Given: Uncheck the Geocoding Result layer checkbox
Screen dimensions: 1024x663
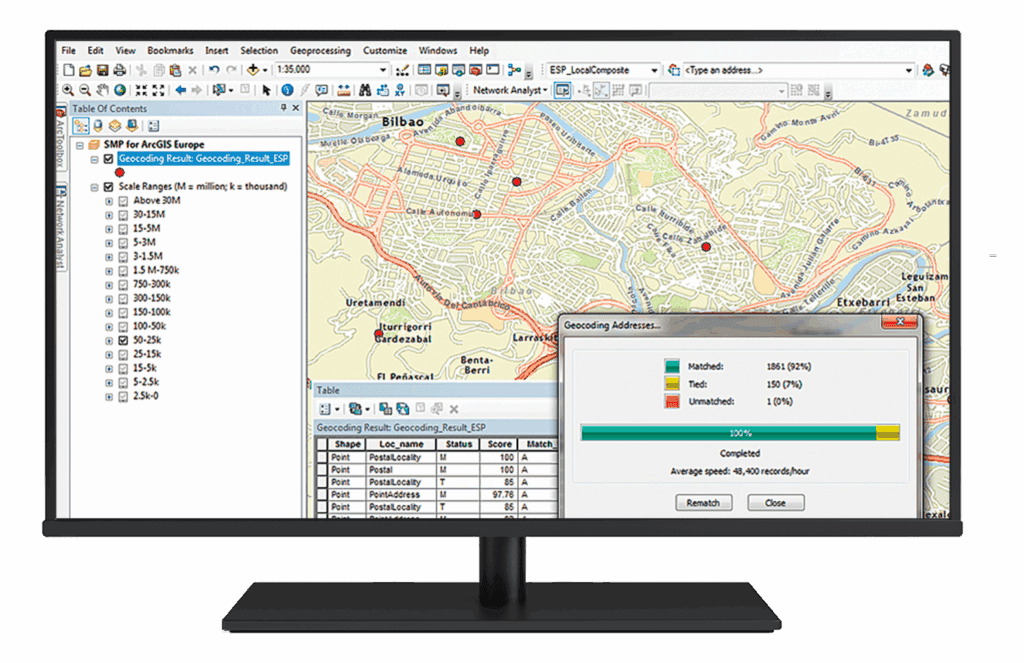Looking at the screenshot, I should tap(108, 159).
